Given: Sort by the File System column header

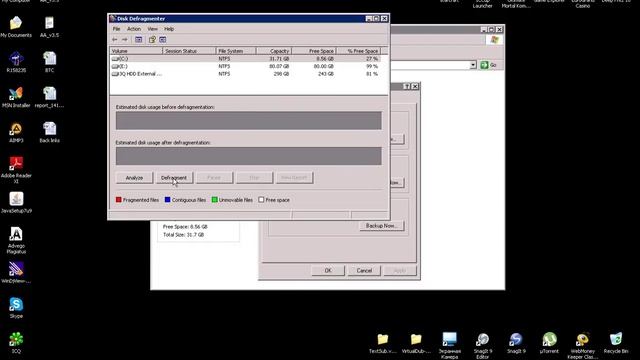Looking at the screenshot, I should point(236,51).
